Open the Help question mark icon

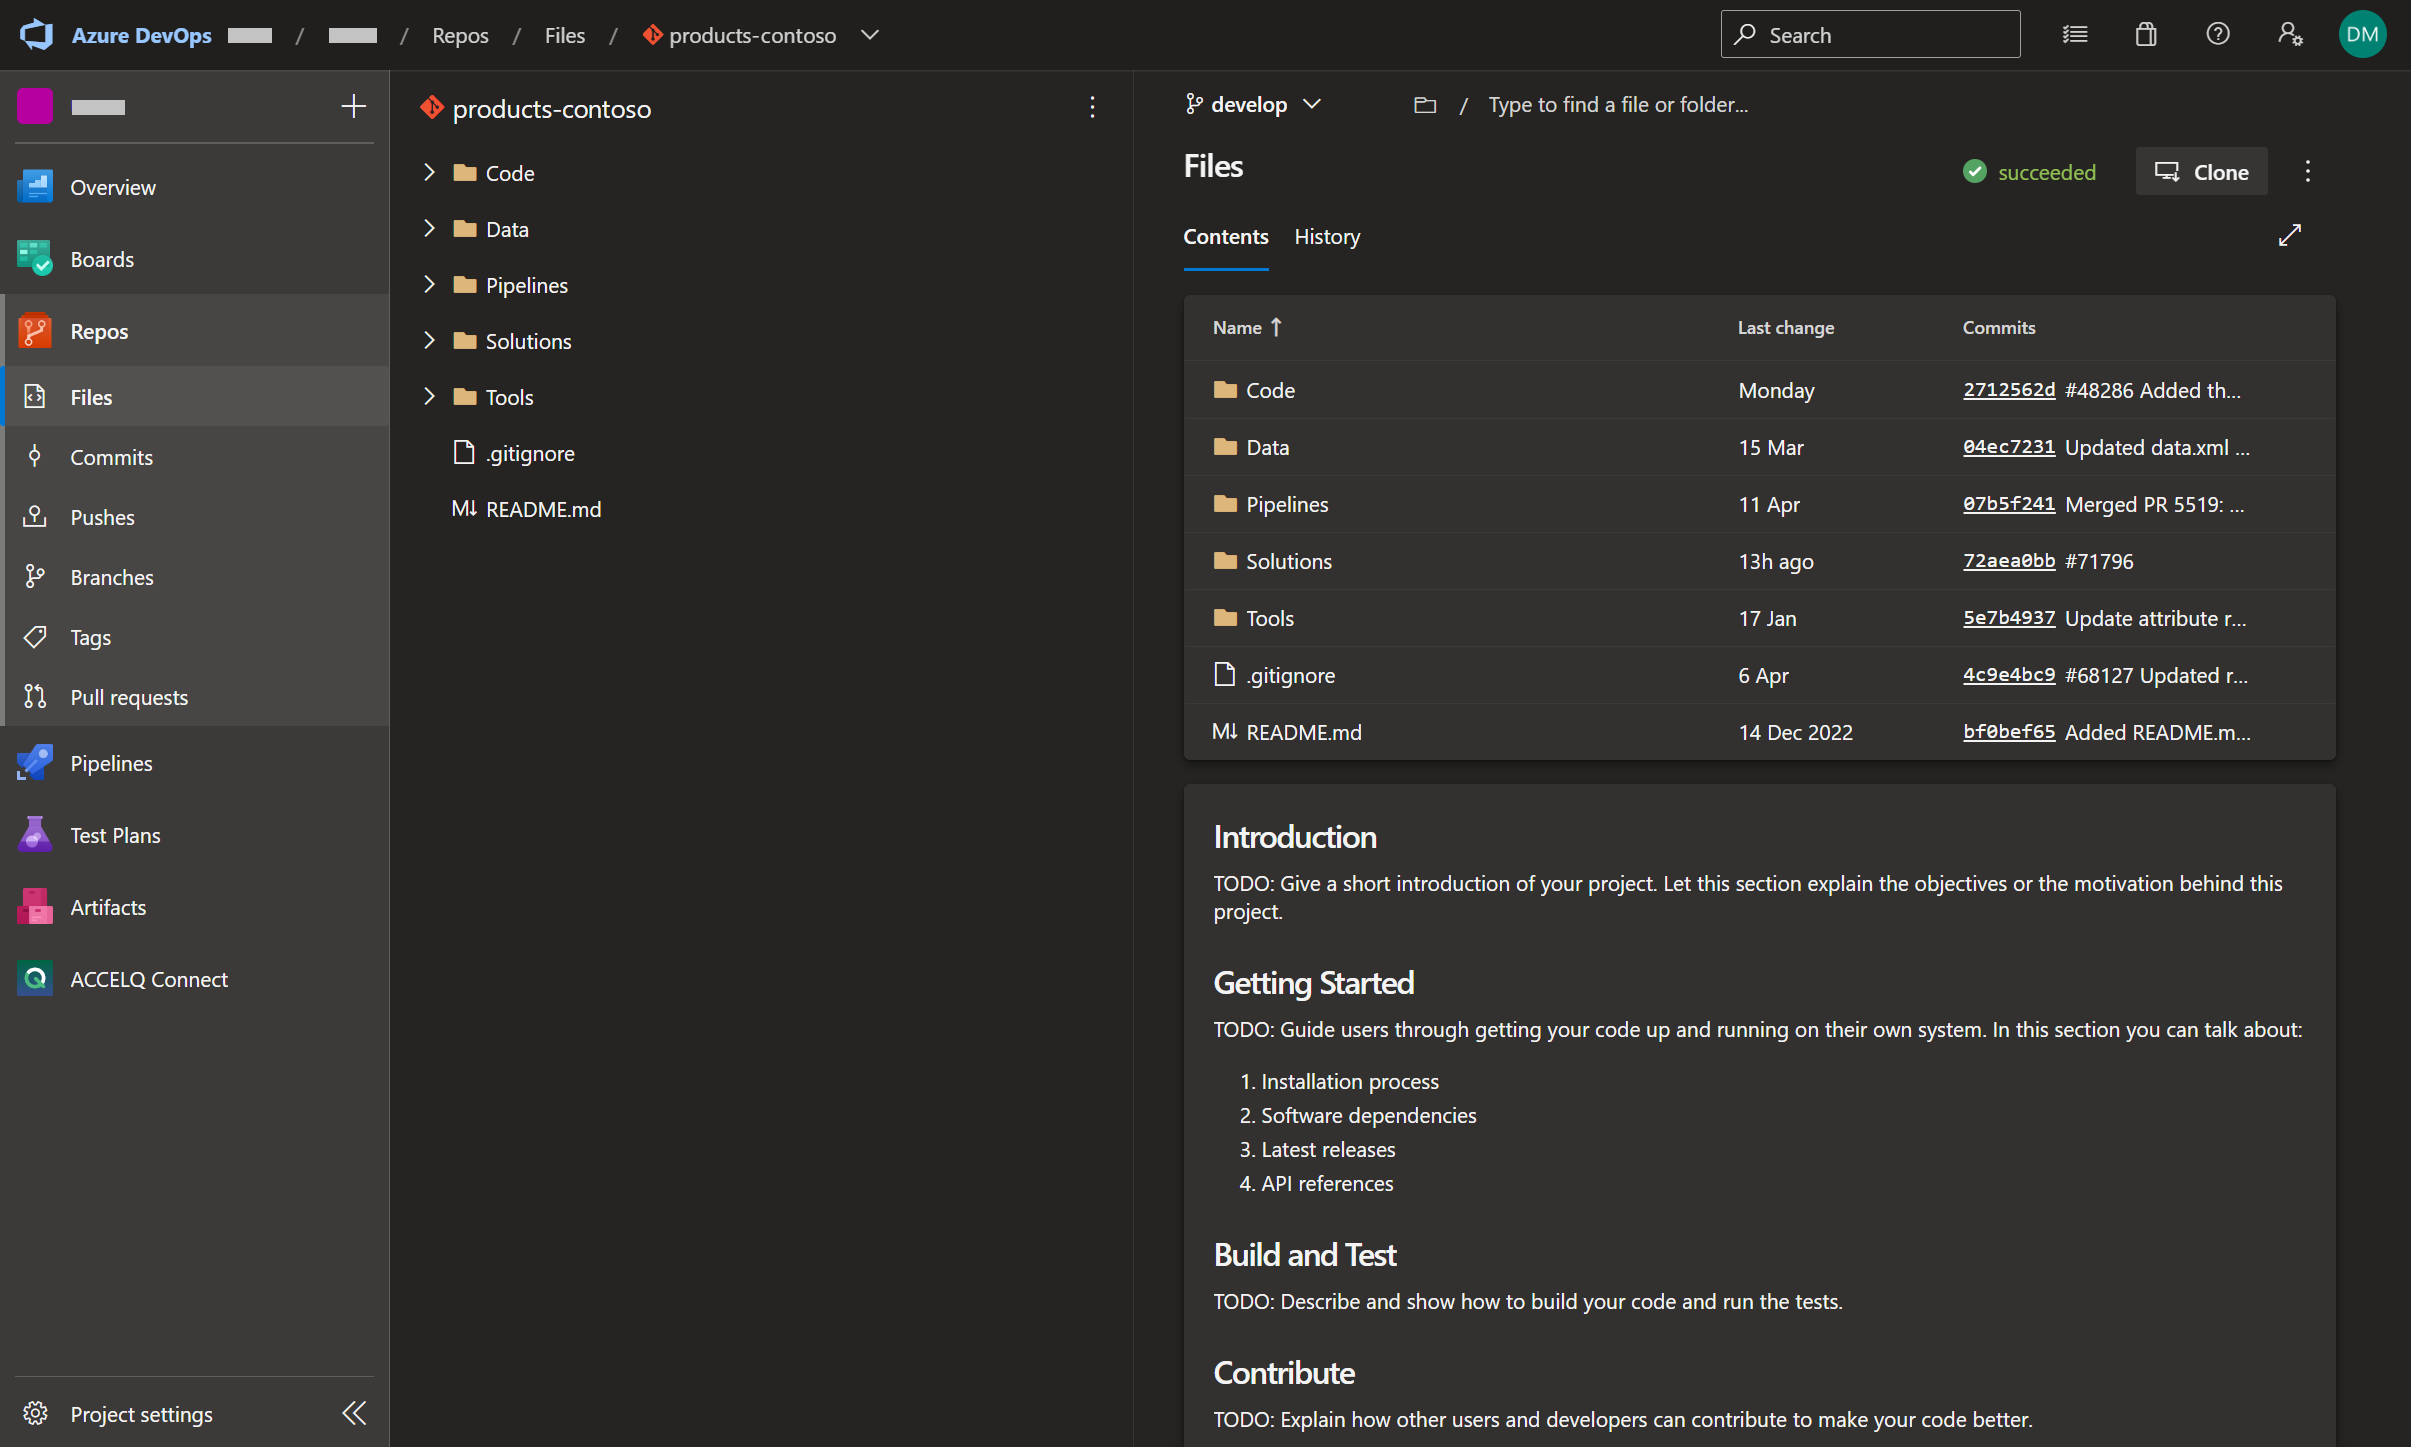pyautogui.click(x=2218, y=35)
